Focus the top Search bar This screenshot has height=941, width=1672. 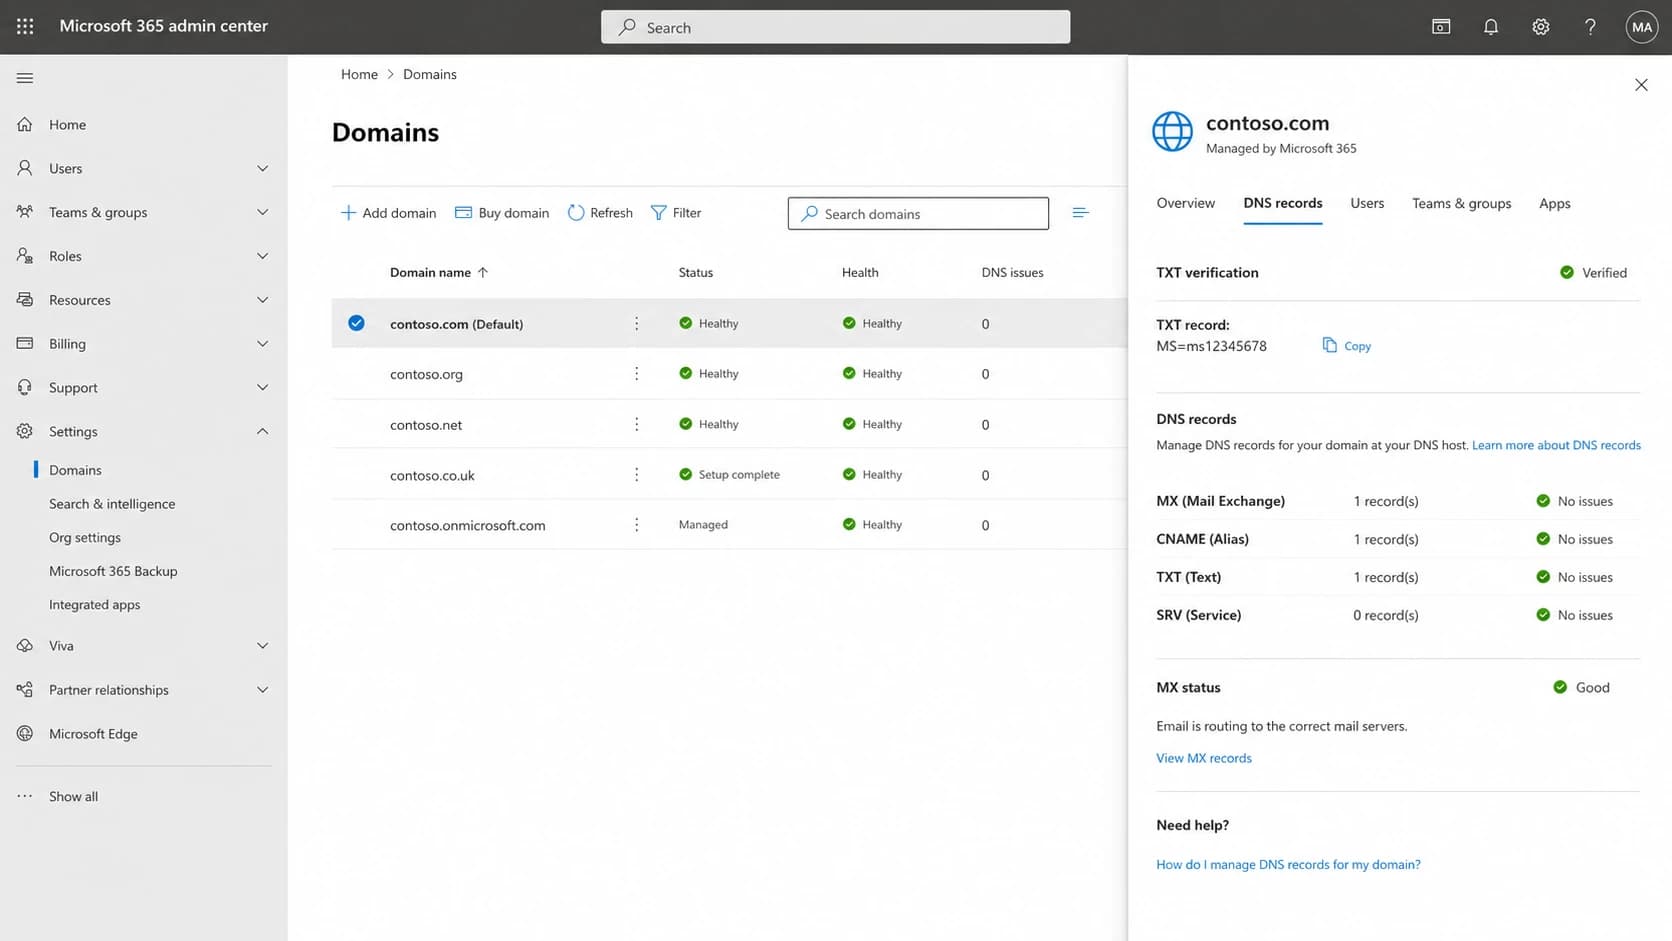[835, 27]
